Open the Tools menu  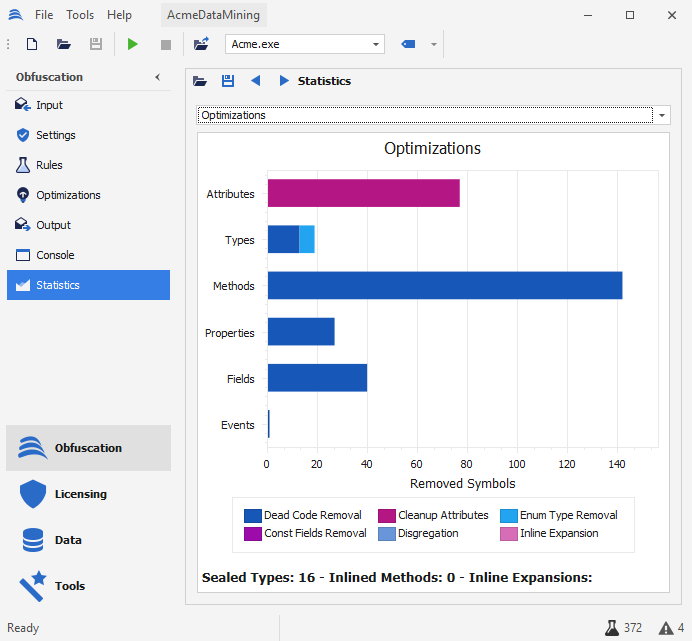point(80,15)
